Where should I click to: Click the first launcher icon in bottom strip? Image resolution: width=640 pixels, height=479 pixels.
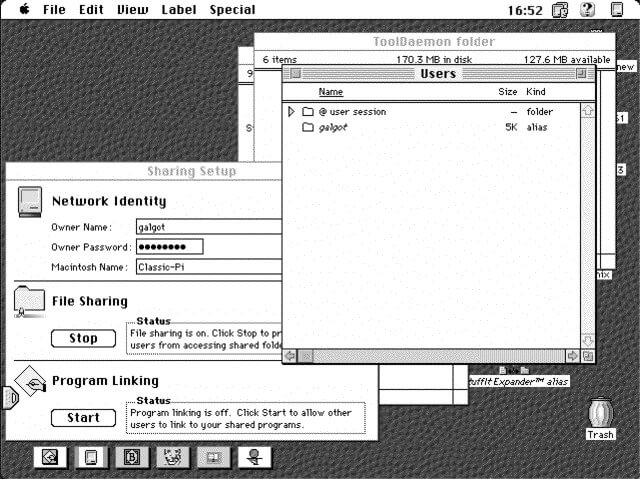click(50, 457)
